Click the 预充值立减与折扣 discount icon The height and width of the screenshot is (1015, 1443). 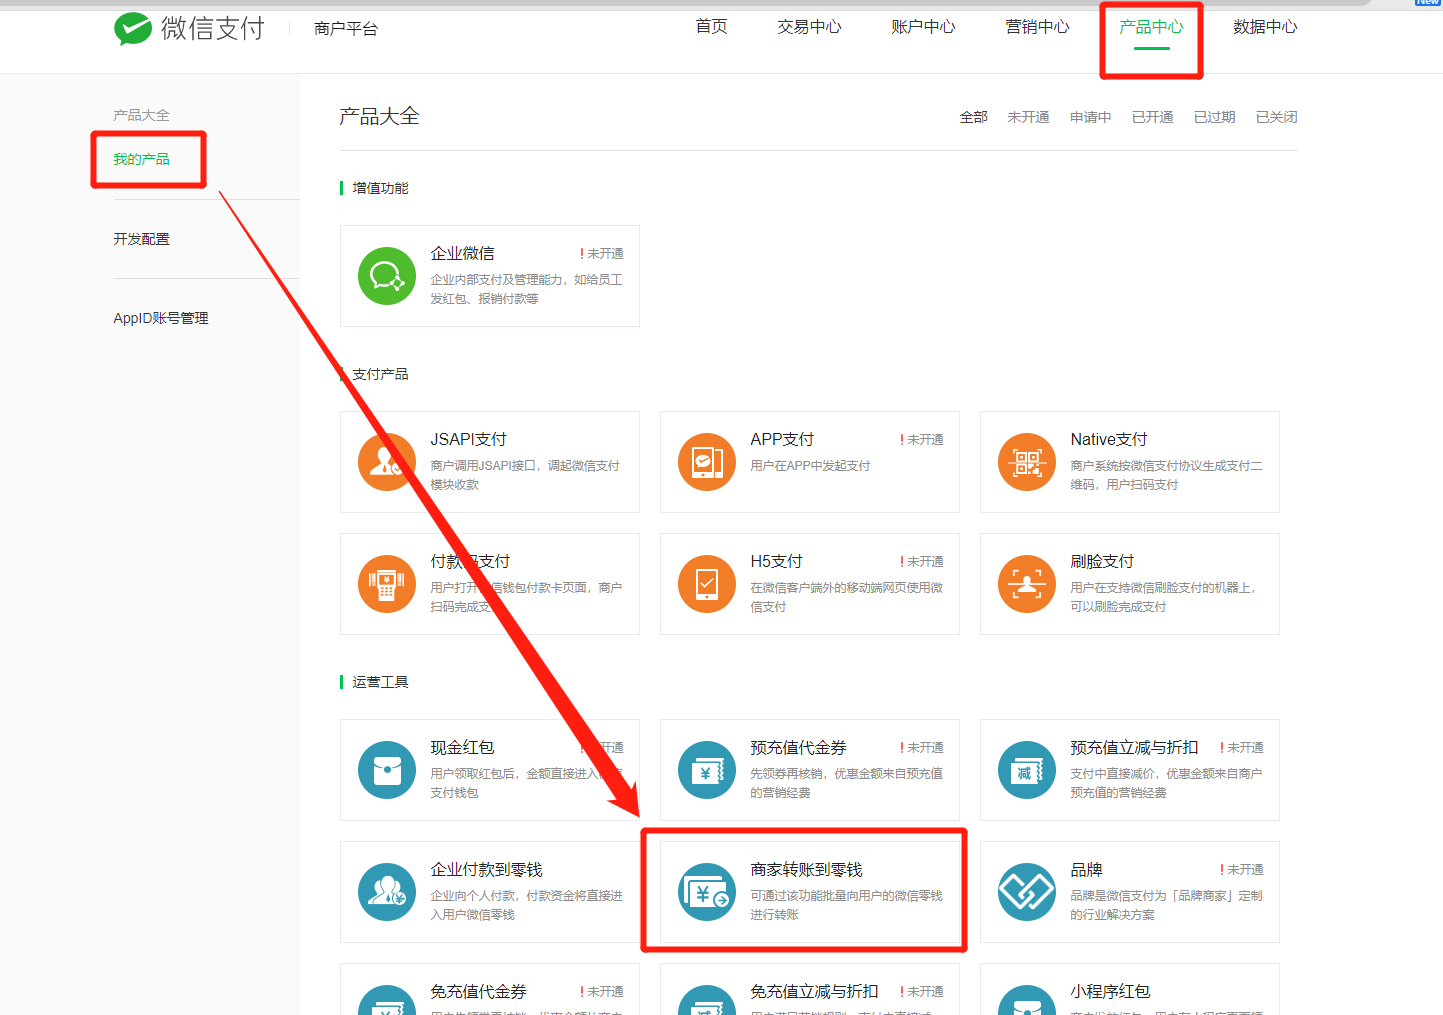tap(1027, 770)
